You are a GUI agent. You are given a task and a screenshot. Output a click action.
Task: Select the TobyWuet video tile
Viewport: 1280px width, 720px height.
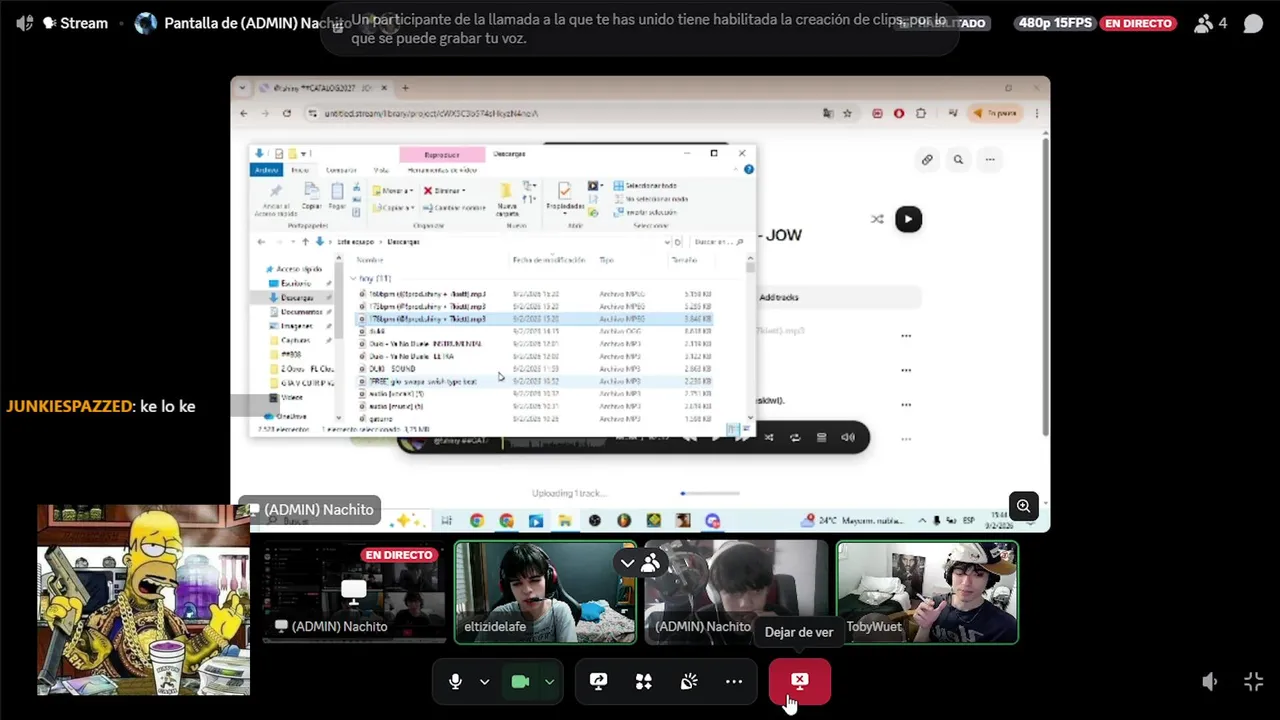[x=927, y=592]
